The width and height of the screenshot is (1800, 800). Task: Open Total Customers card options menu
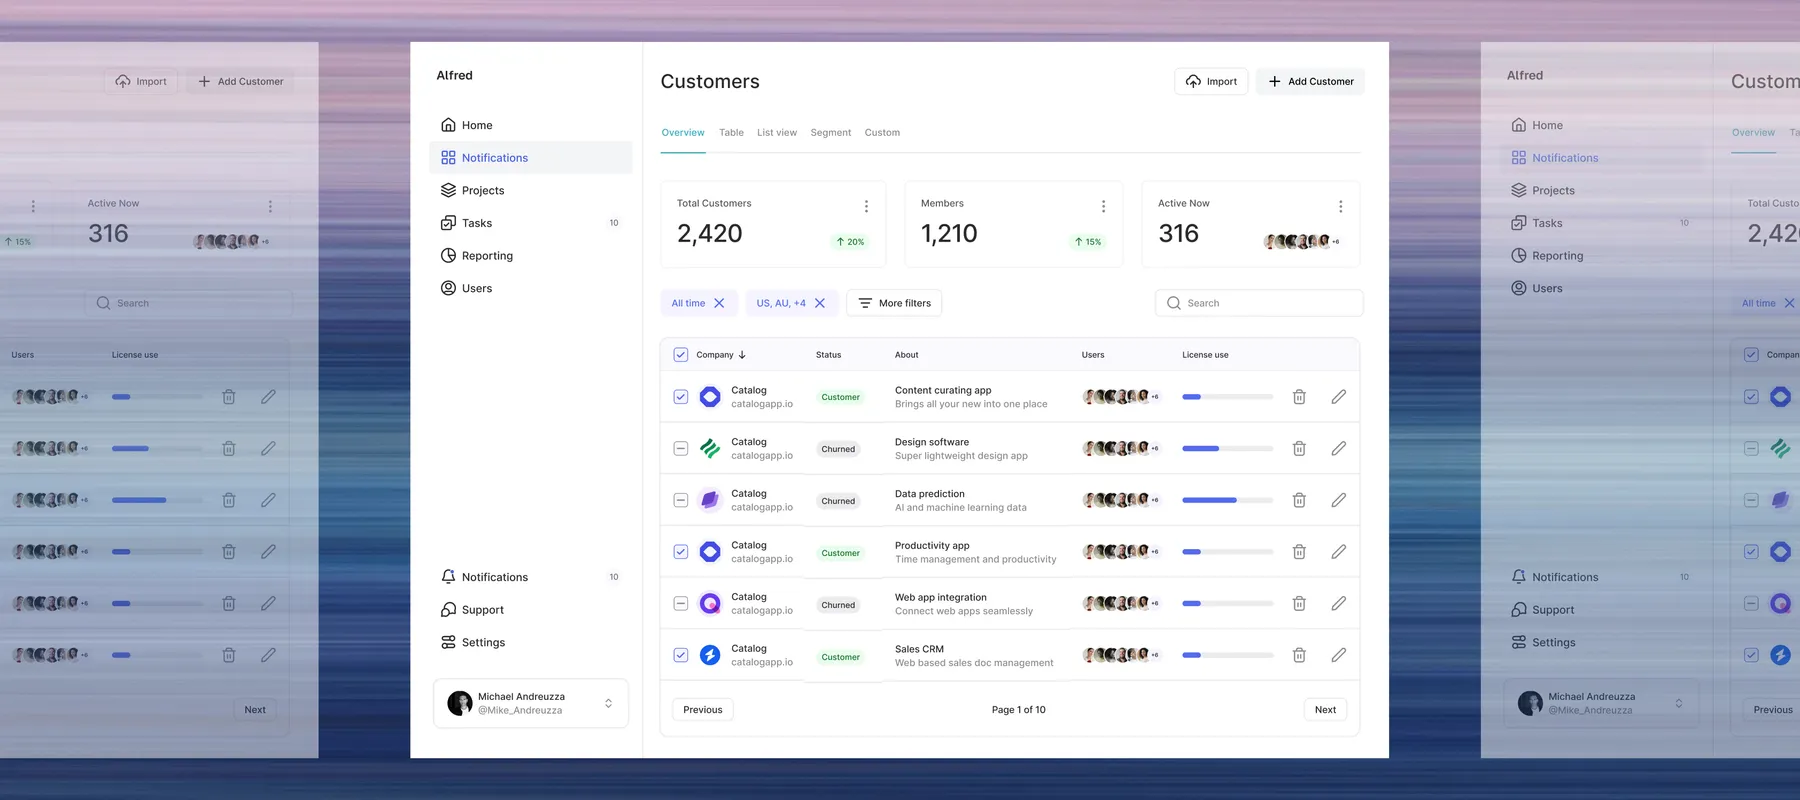tap(866, 206)
